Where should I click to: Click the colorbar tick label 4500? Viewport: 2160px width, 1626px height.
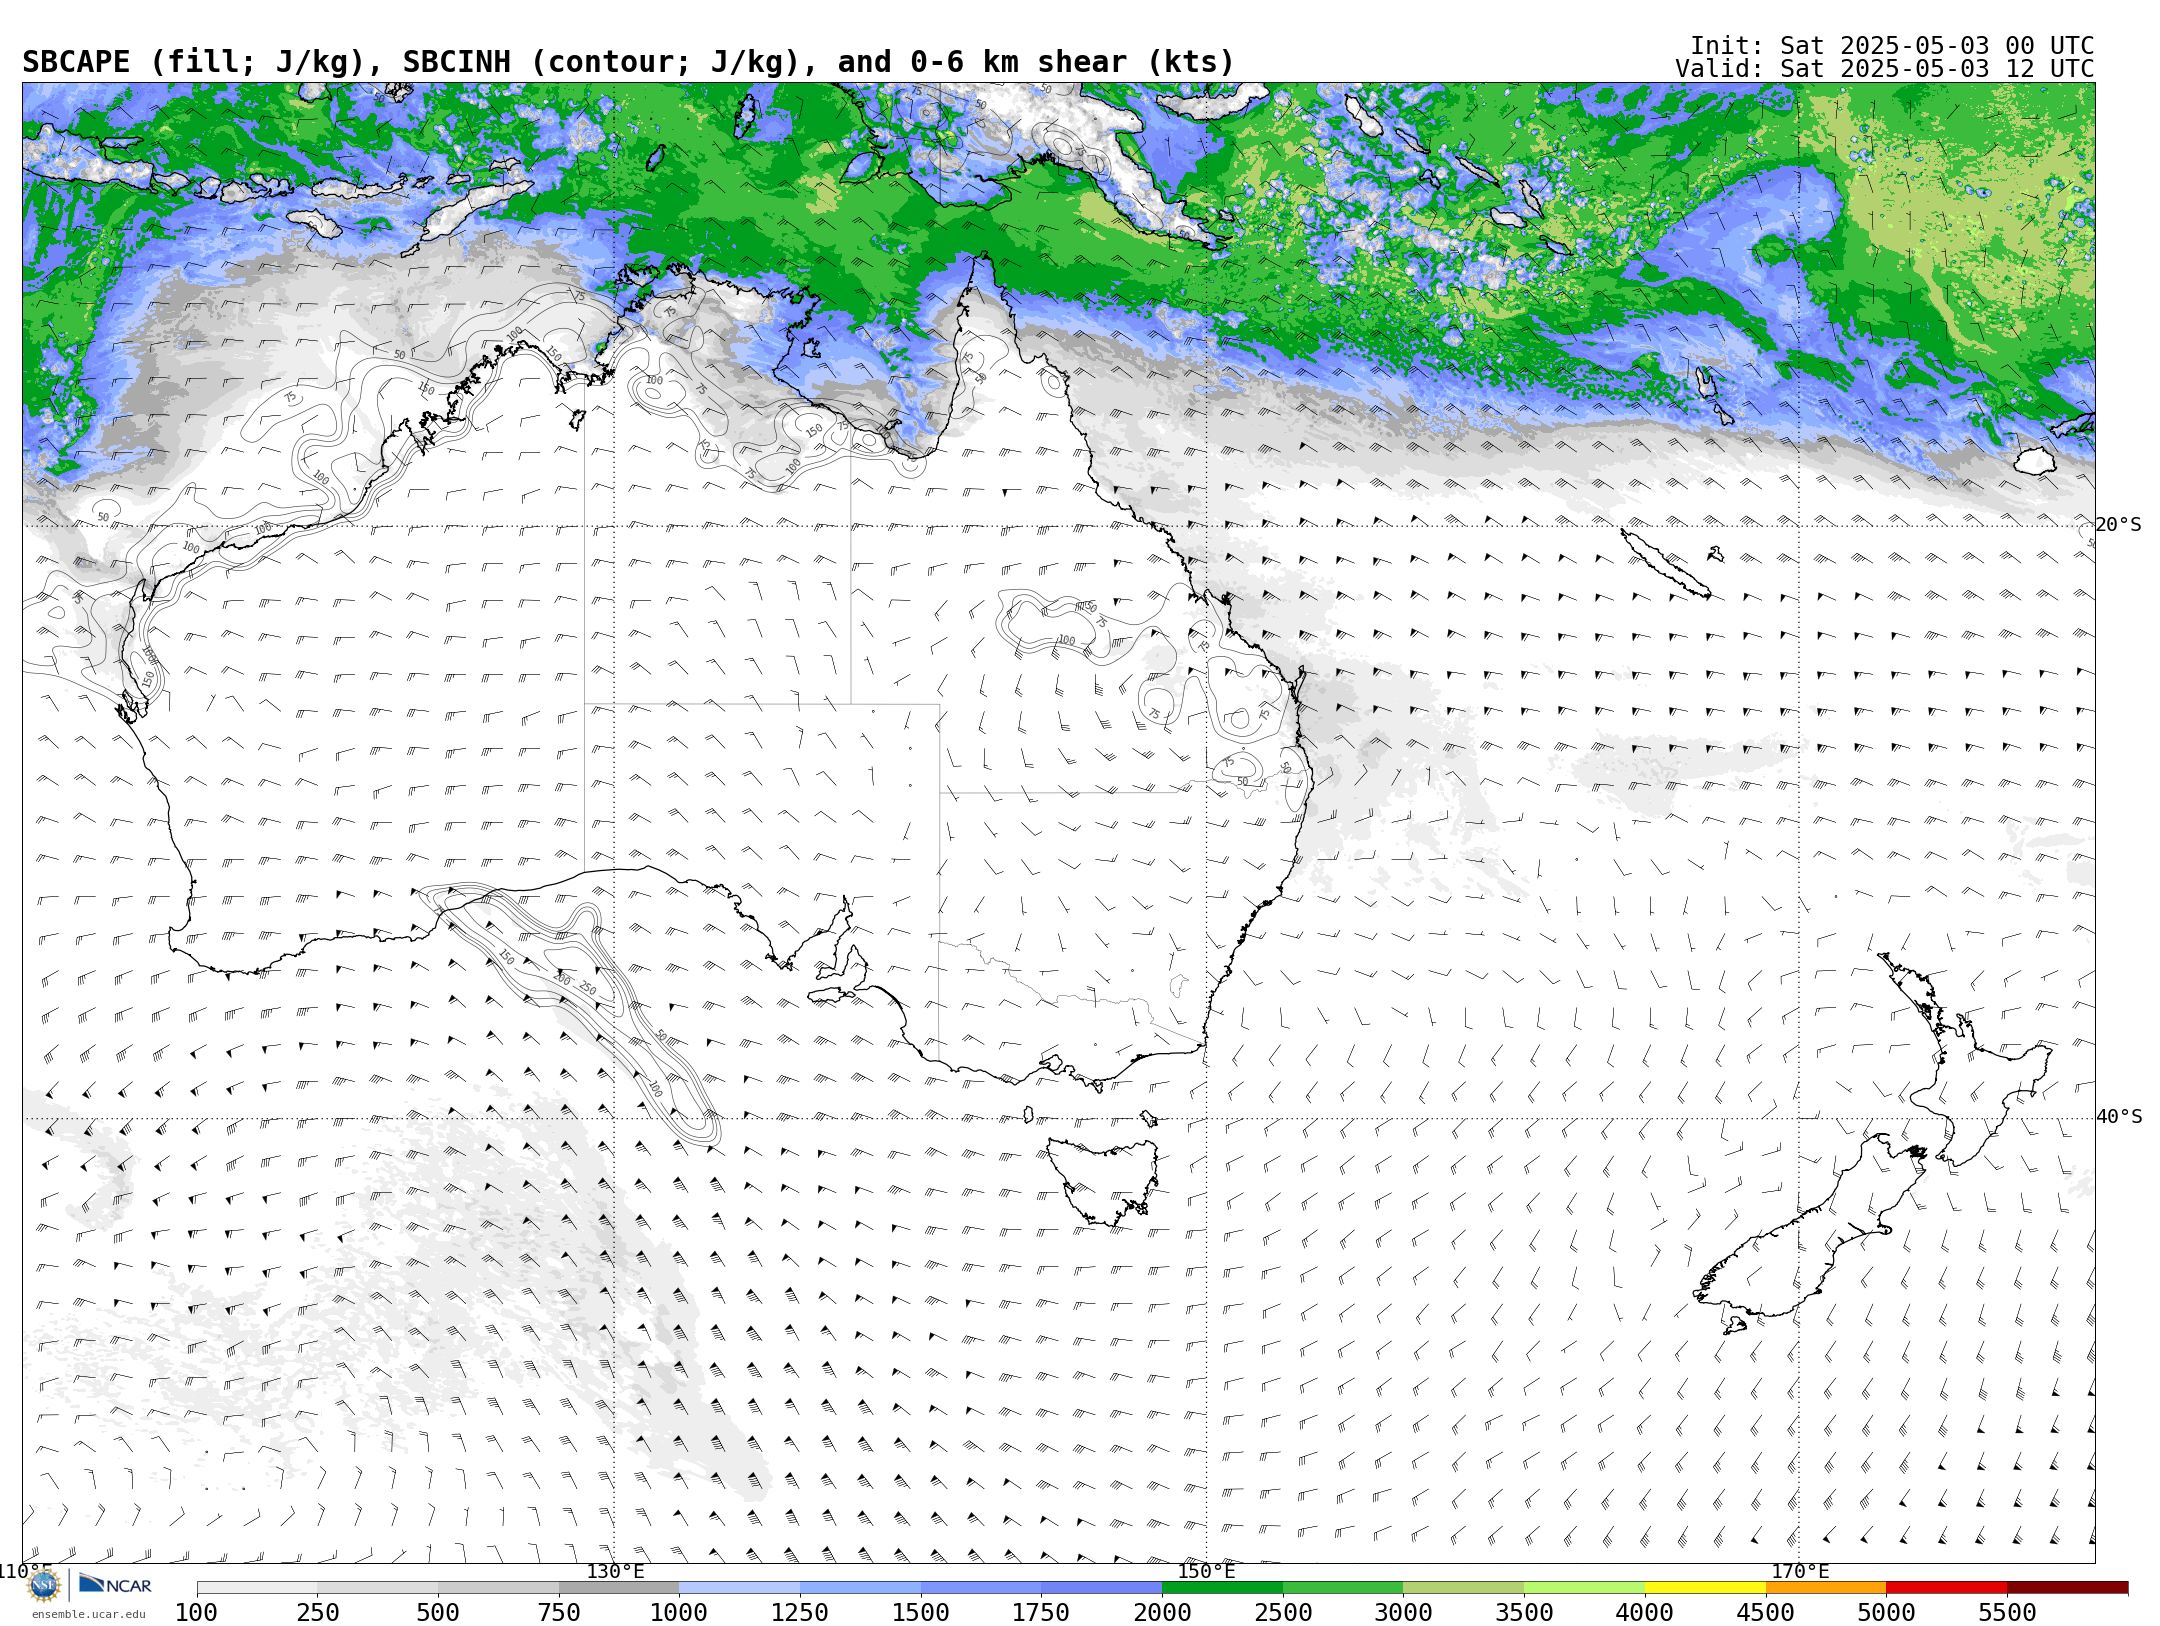pyautogui.click(x=1765, y=1612)
